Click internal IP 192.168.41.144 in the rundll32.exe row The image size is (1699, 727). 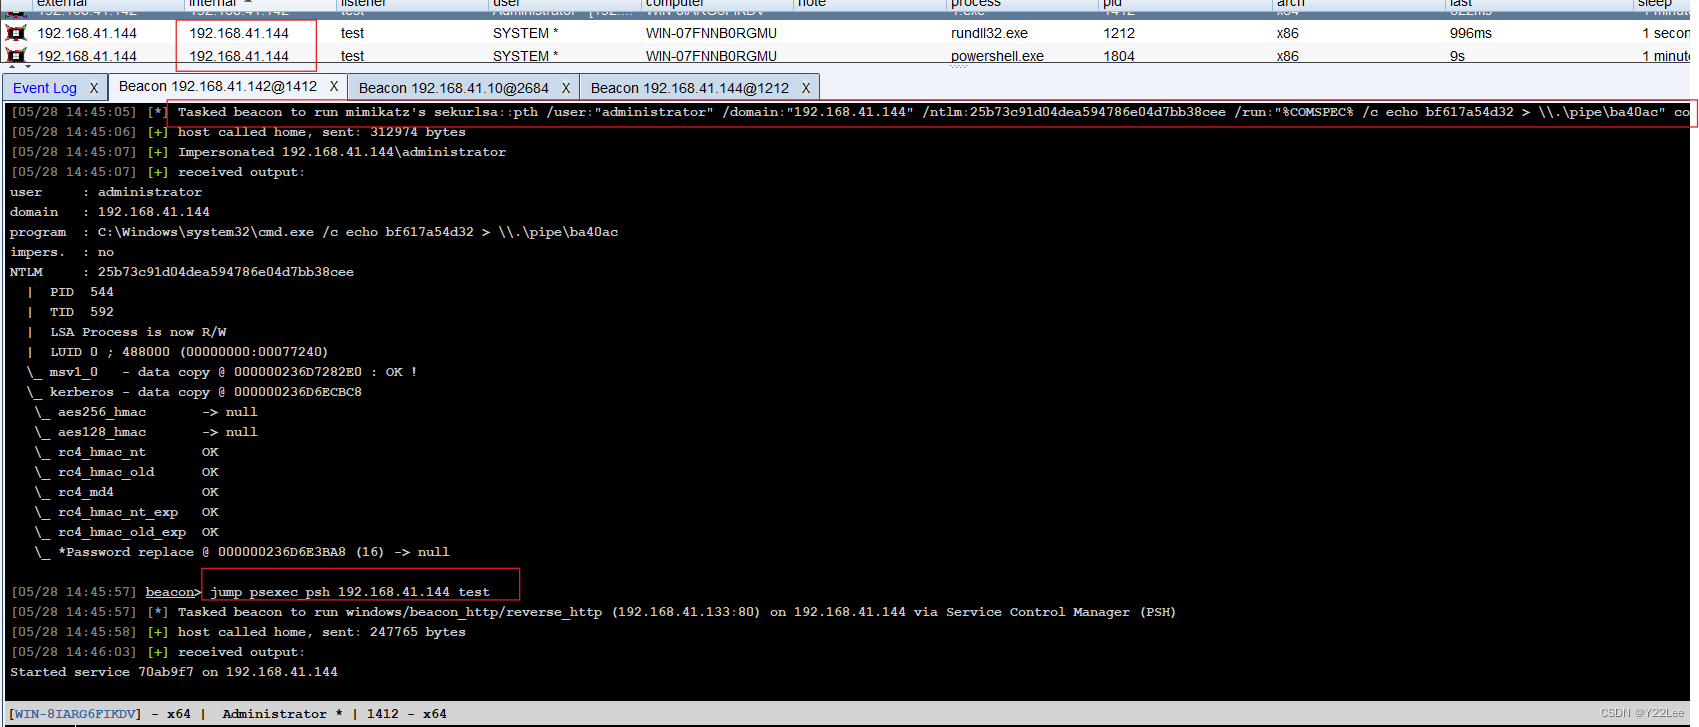[239, 33]
